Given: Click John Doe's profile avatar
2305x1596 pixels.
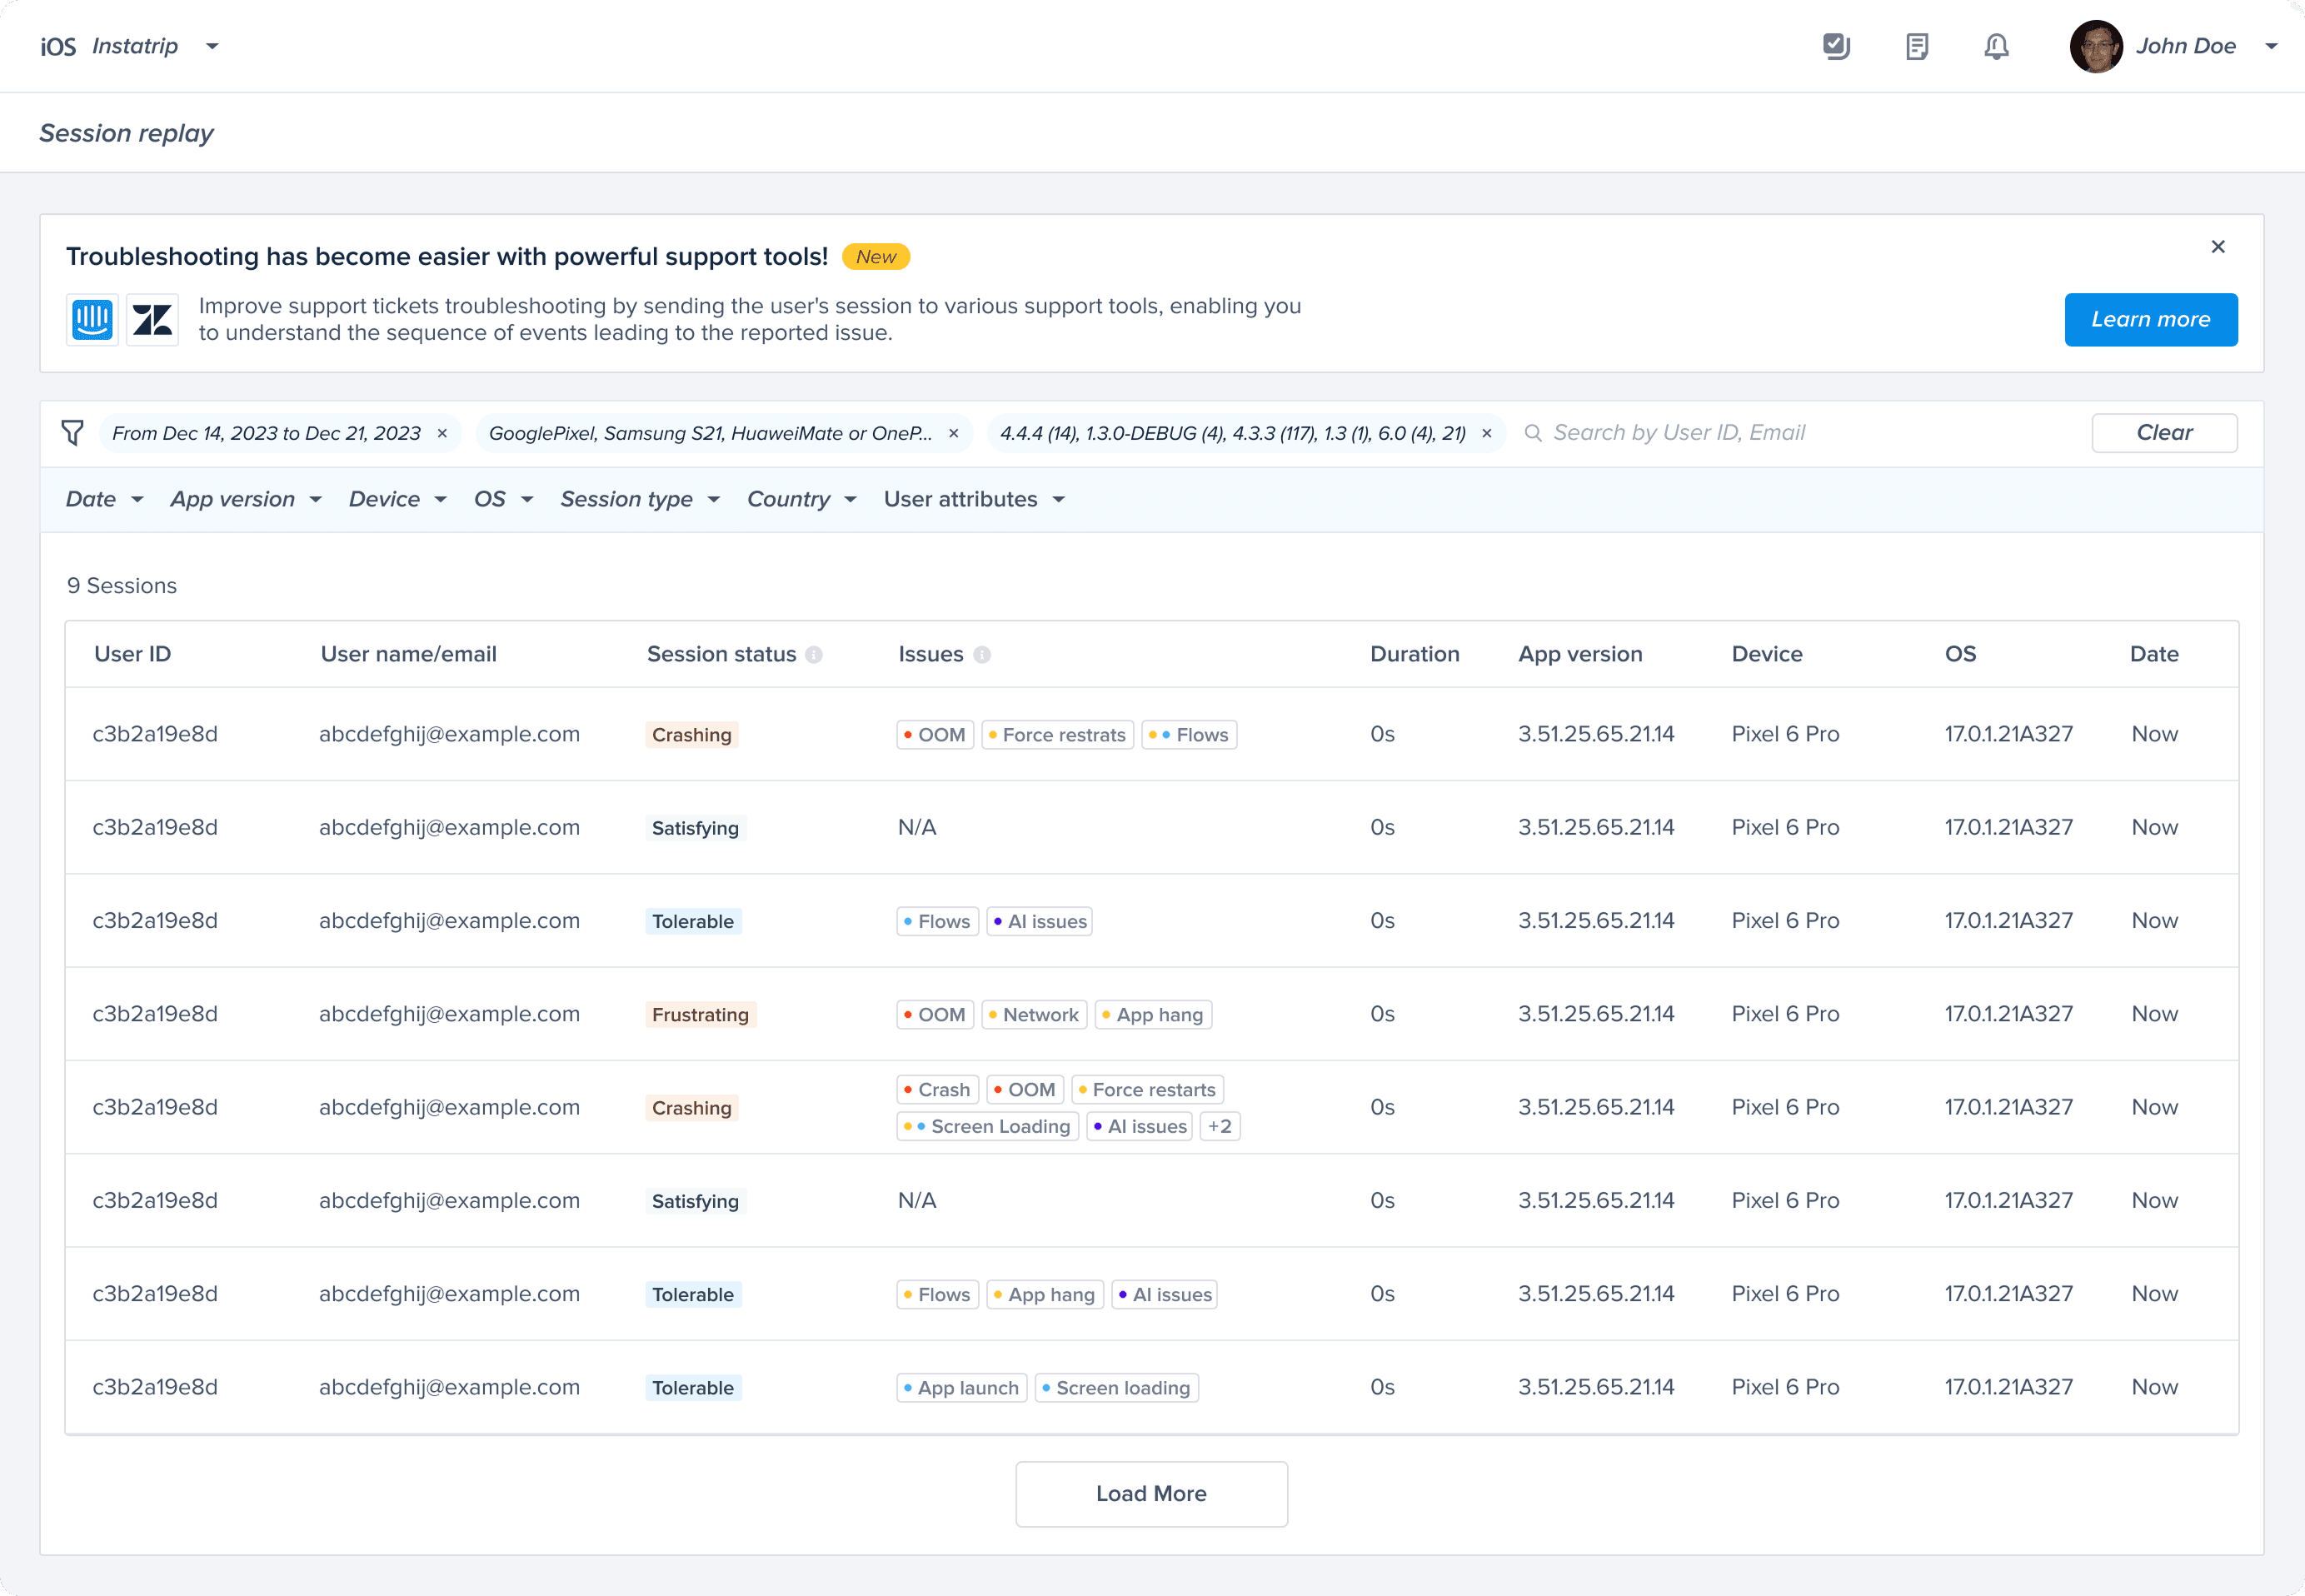Looking at the screenshot, I should pos(2096,46).
